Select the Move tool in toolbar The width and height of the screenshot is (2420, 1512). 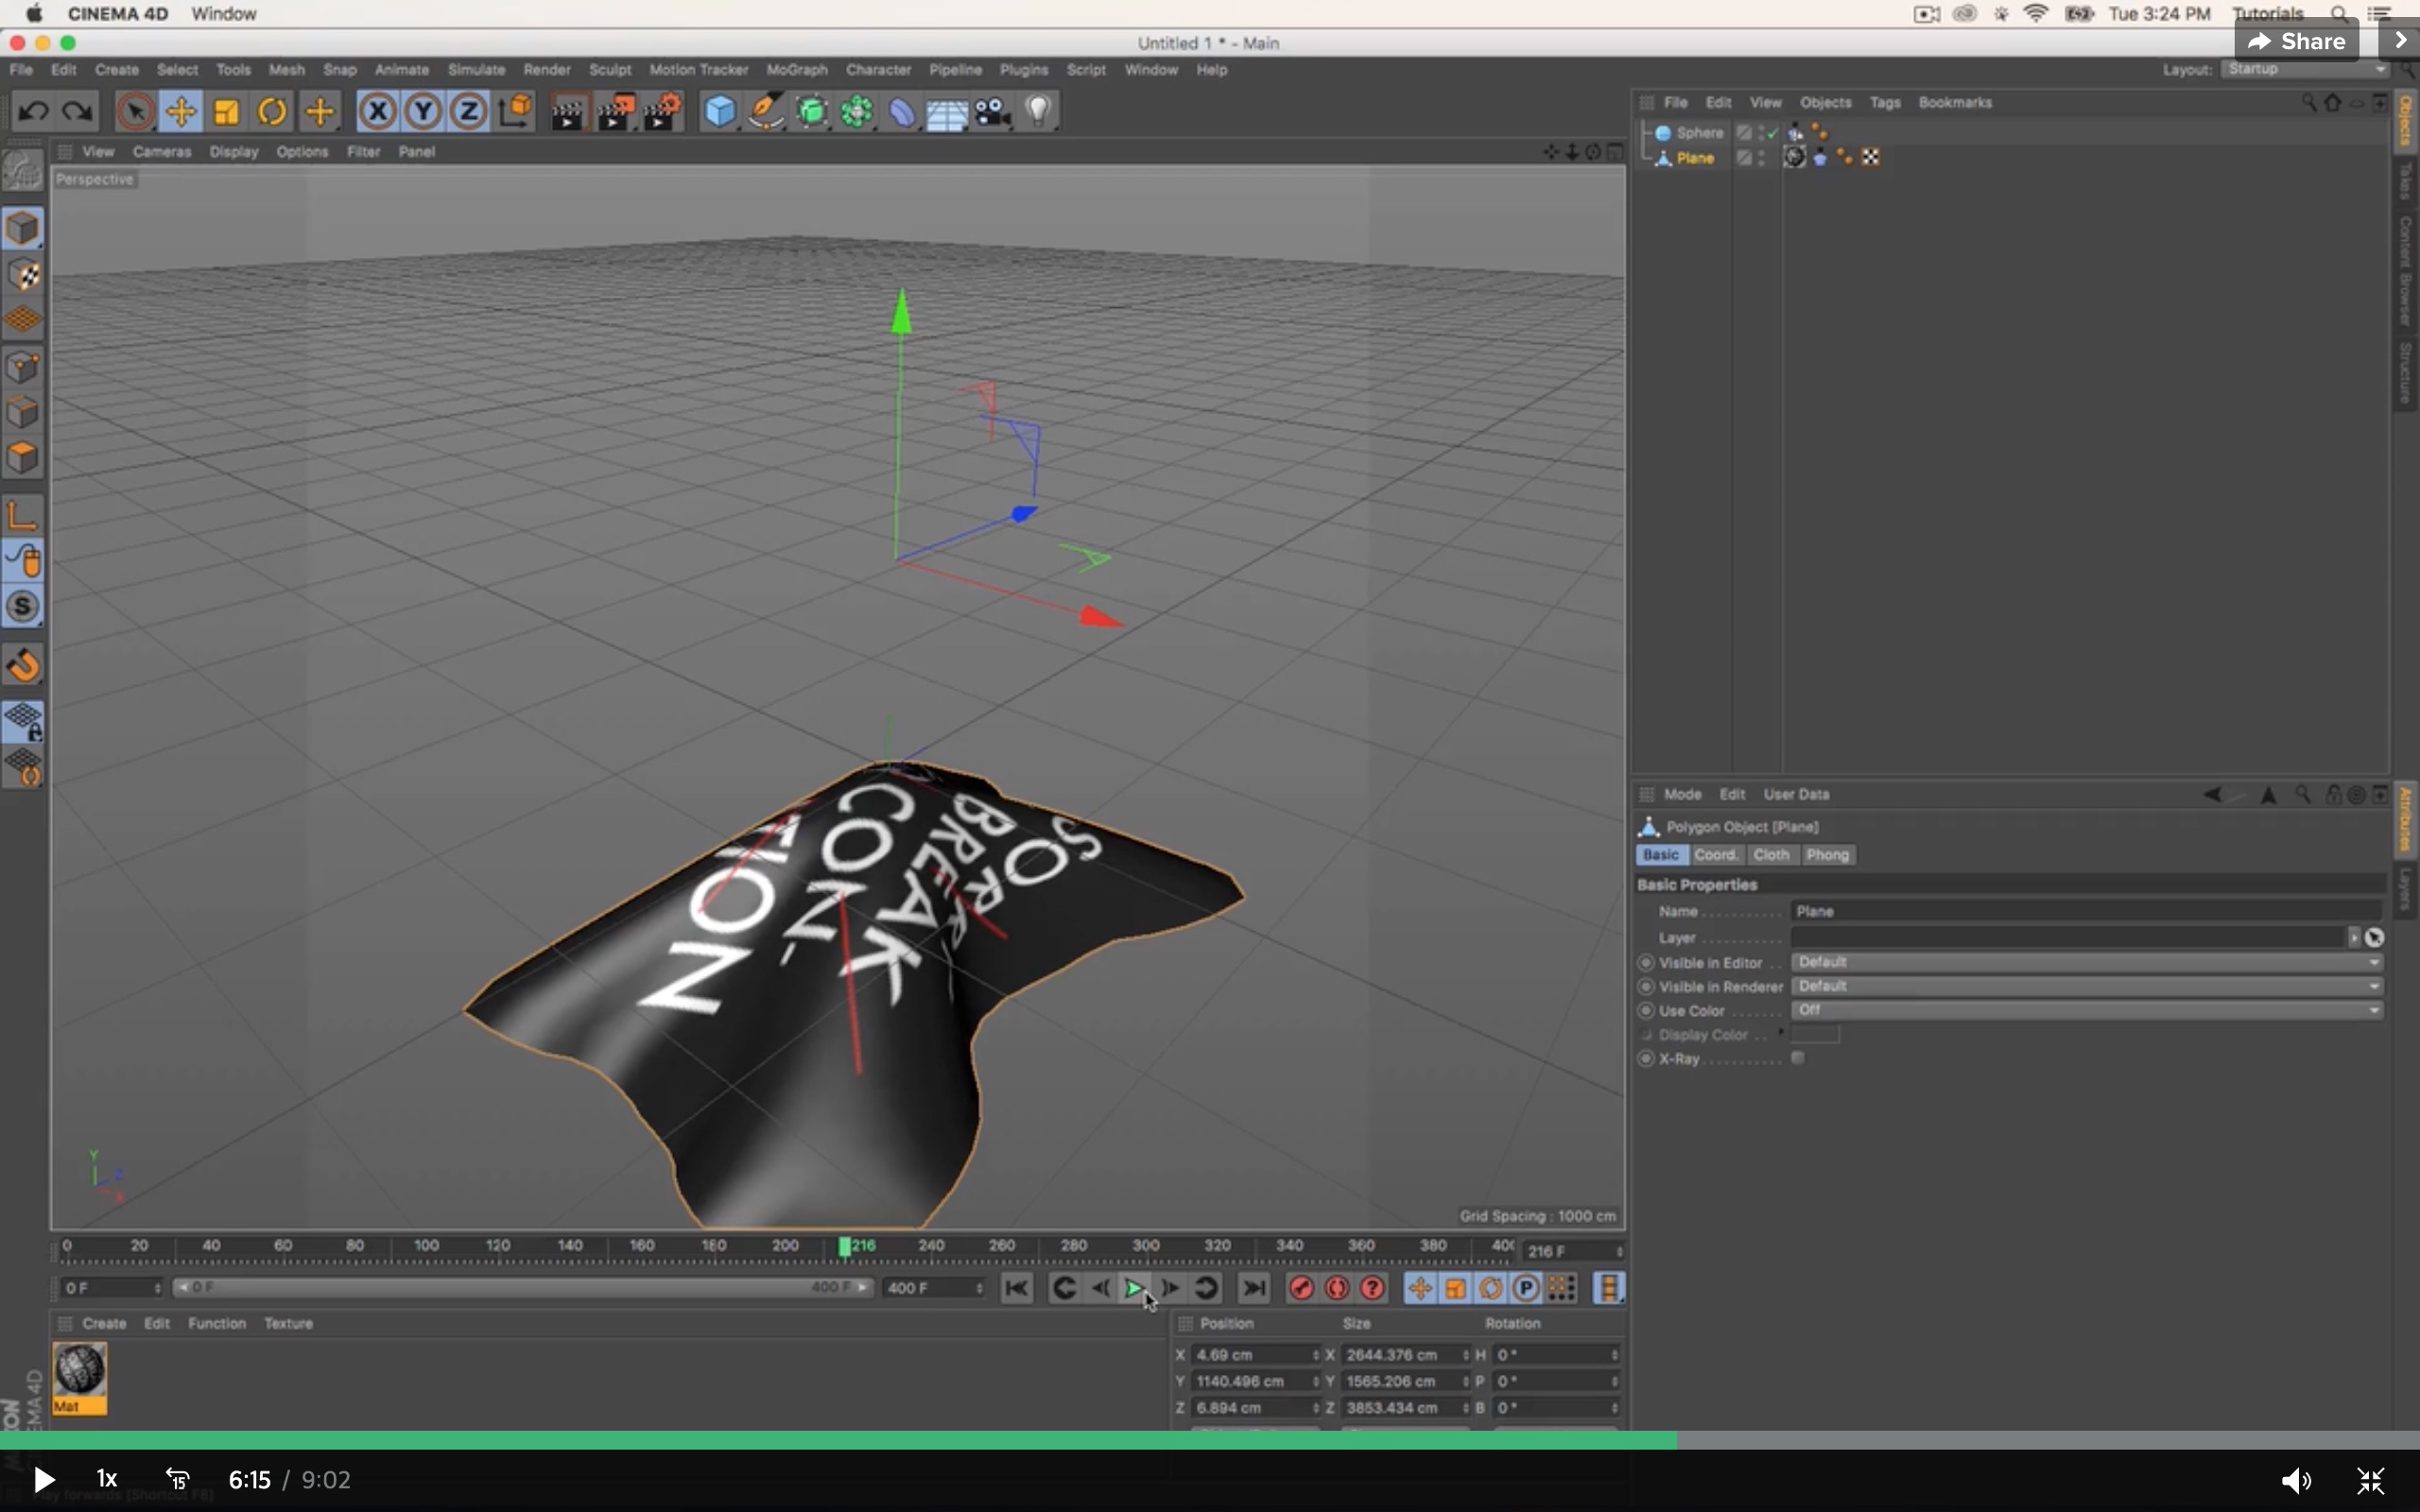[x=180, y=112]
